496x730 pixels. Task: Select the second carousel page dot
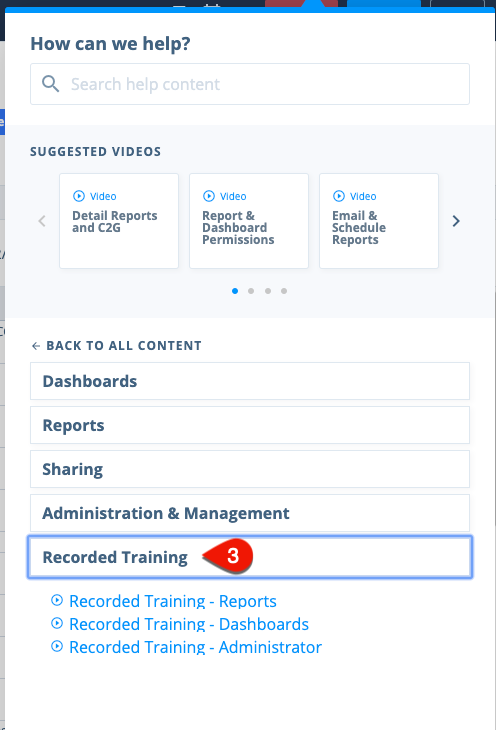click(251, 291)
